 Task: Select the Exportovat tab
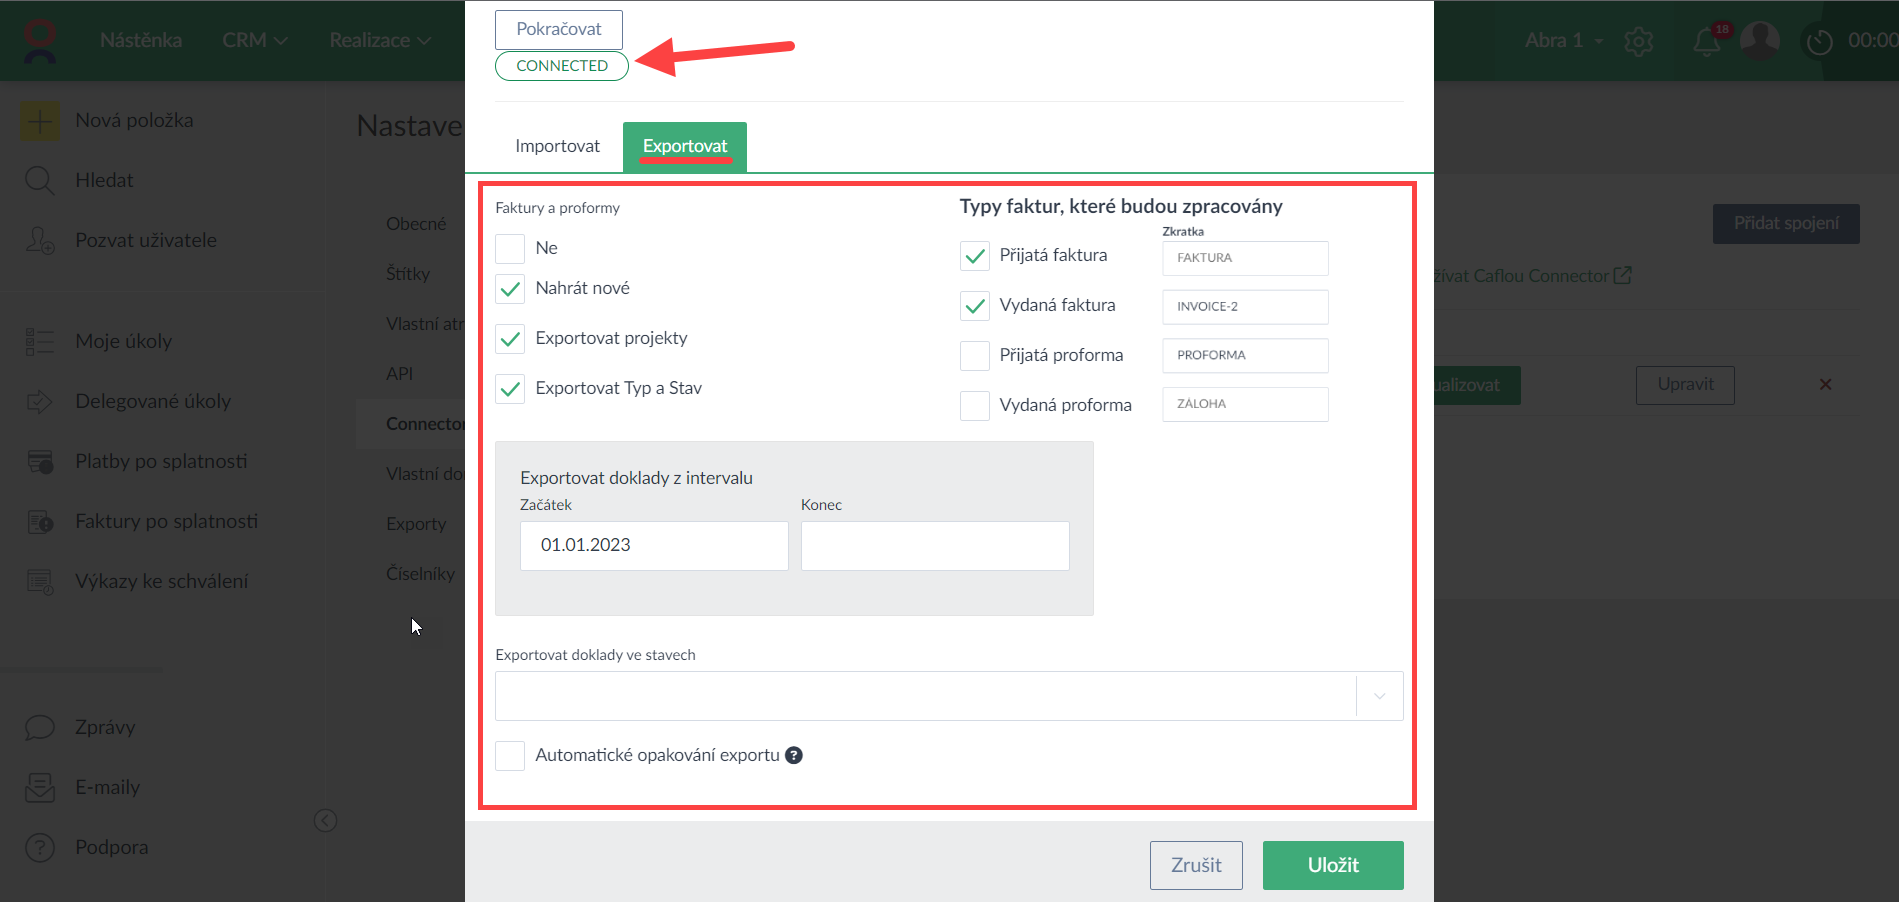[685, 147]
